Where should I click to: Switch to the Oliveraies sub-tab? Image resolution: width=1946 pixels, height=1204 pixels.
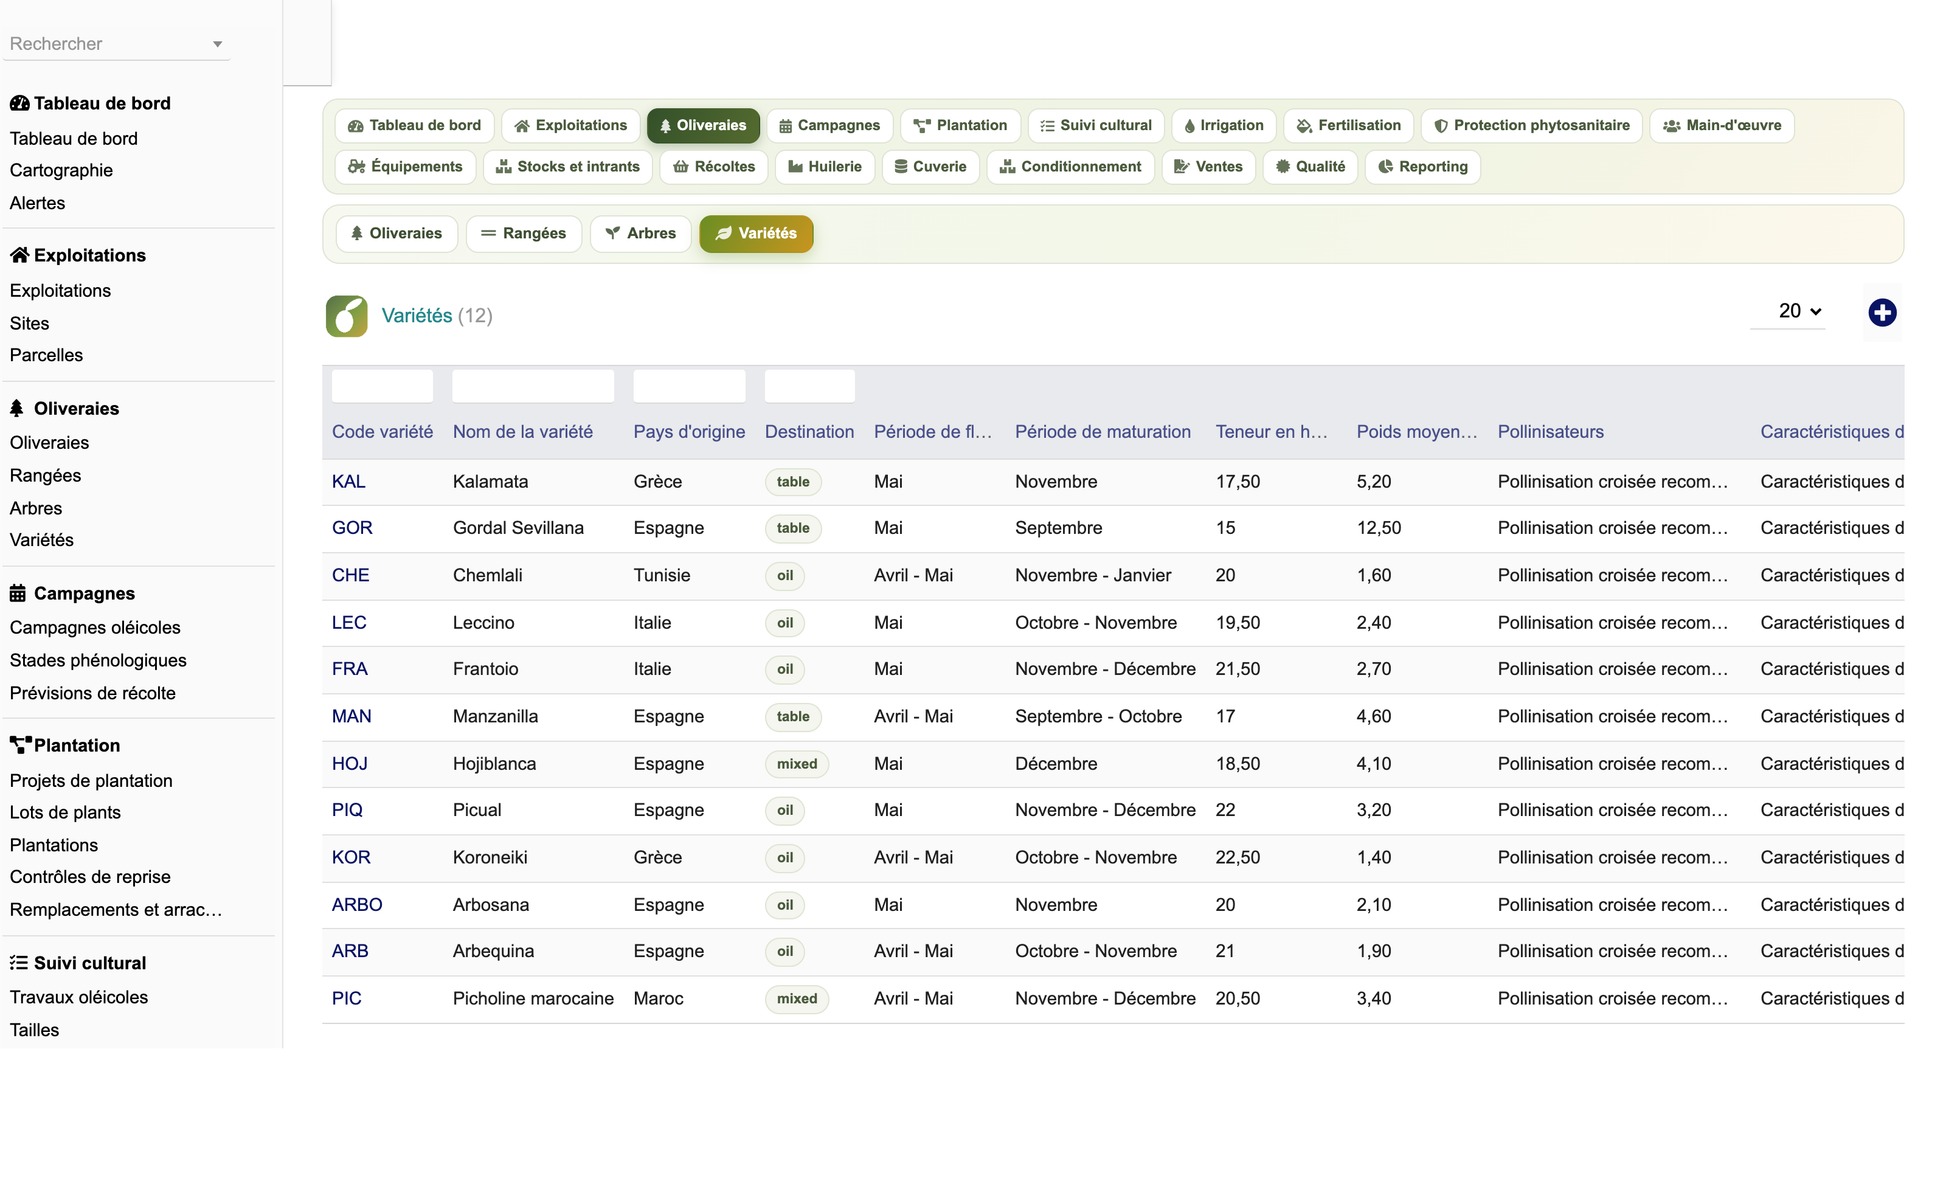click(396, 234)
